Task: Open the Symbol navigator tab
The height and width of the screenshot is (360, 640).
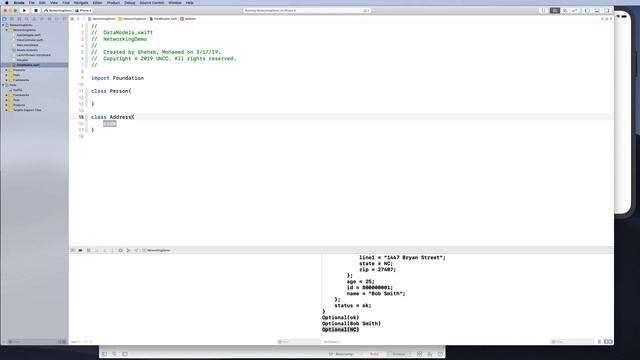Action: [x=19, y=19]
